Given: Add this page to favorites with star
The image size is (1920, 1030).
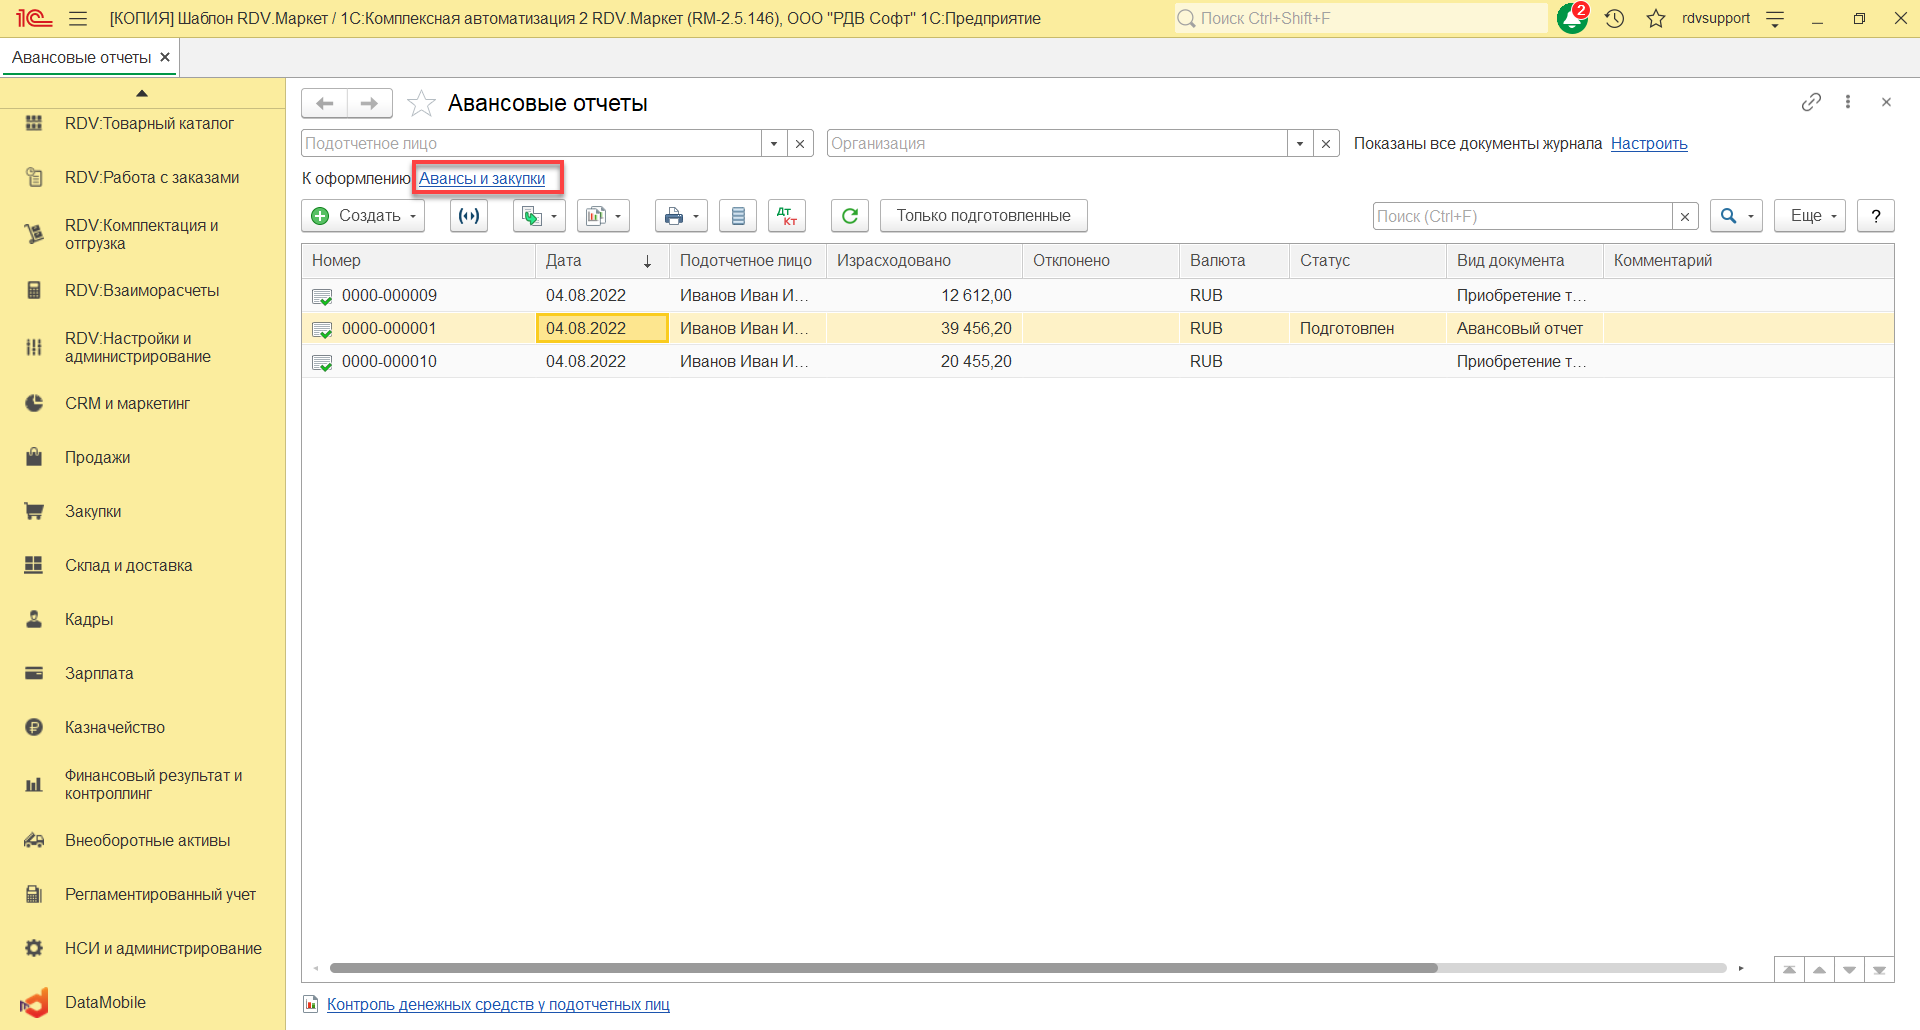Looking at the screenshot, I should pos(422,103).
